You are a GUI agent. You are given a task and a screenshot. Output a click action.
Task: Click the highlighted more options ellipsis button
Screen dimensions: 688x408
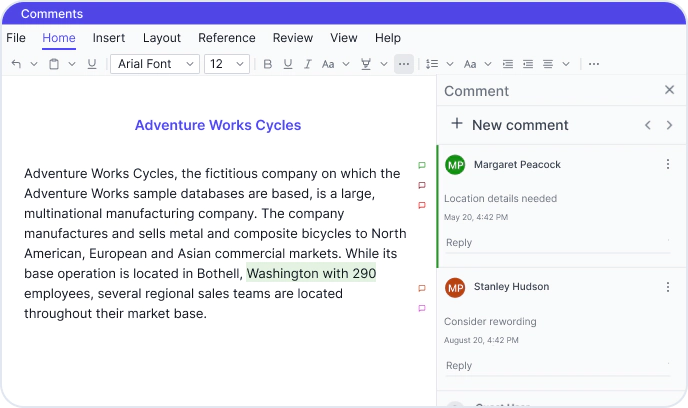tap(404, 64)
